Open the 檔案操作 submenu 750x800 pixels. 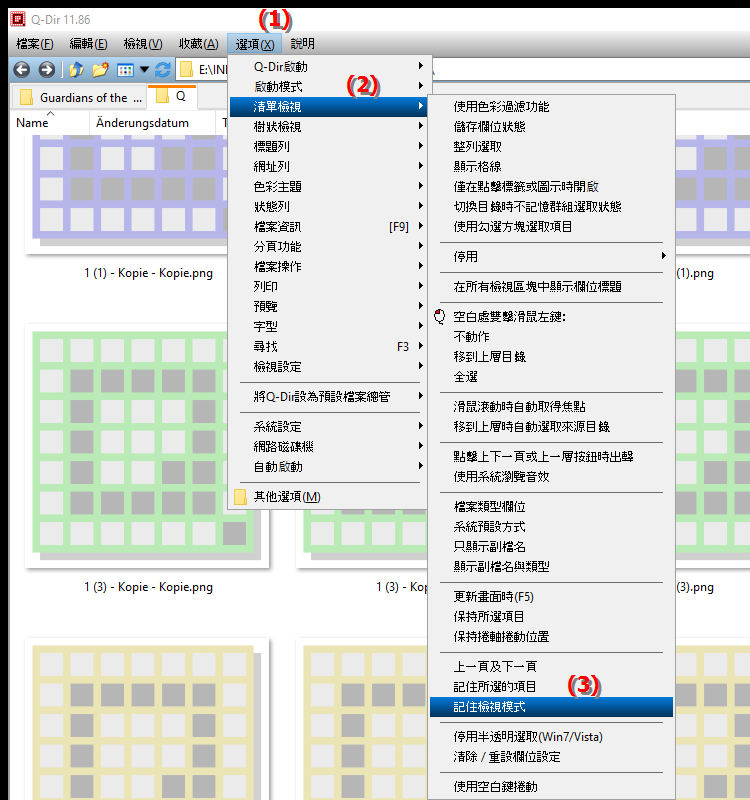[x=328, y=266]
